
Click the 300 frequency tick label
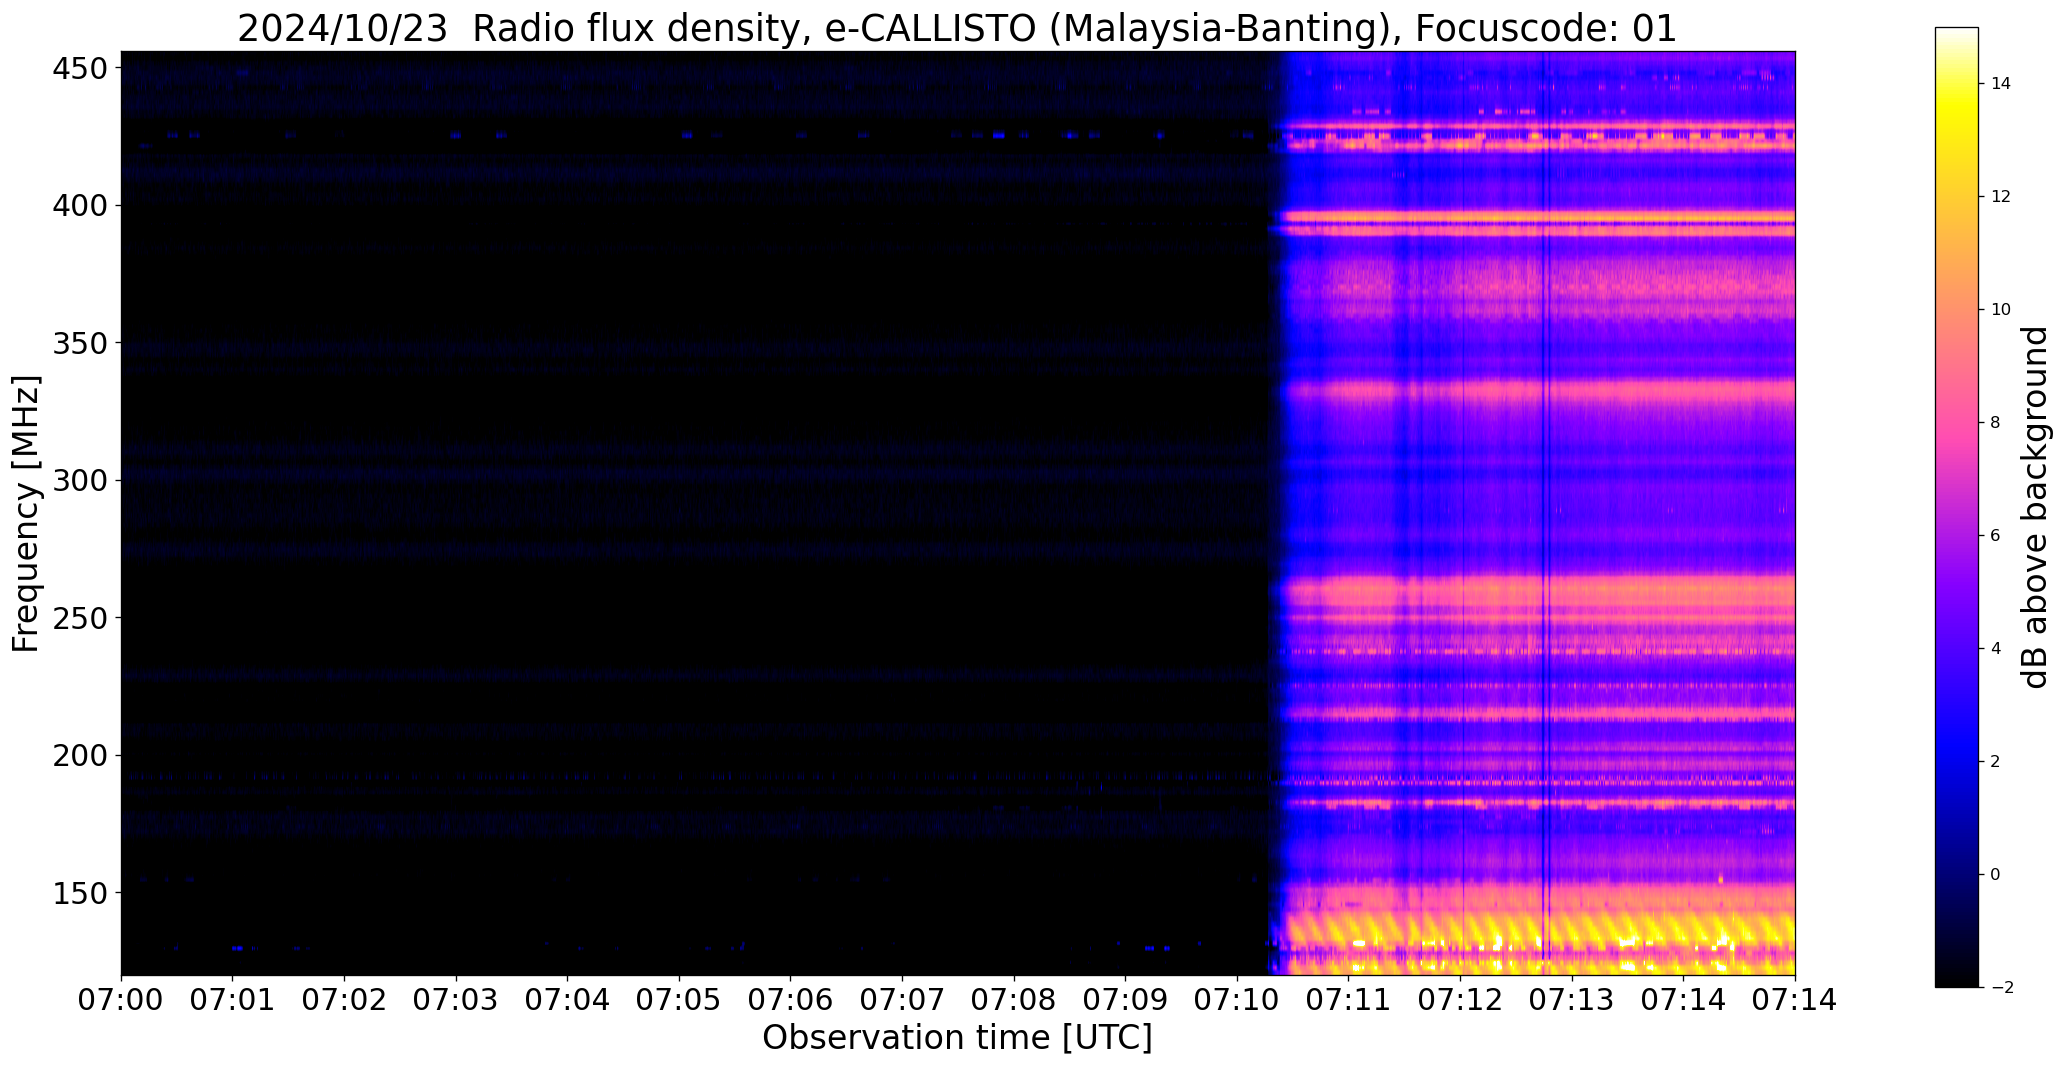pyautogui.click(x=79, y=481)
